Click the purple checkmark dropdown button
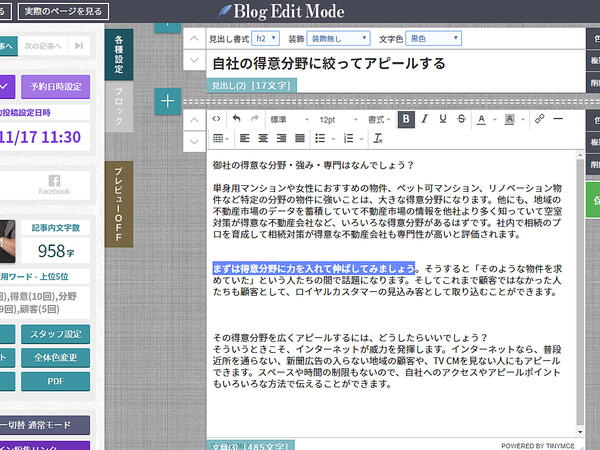Image resolution: width=600 pixels, height=450 pixels. pos(7,87)
